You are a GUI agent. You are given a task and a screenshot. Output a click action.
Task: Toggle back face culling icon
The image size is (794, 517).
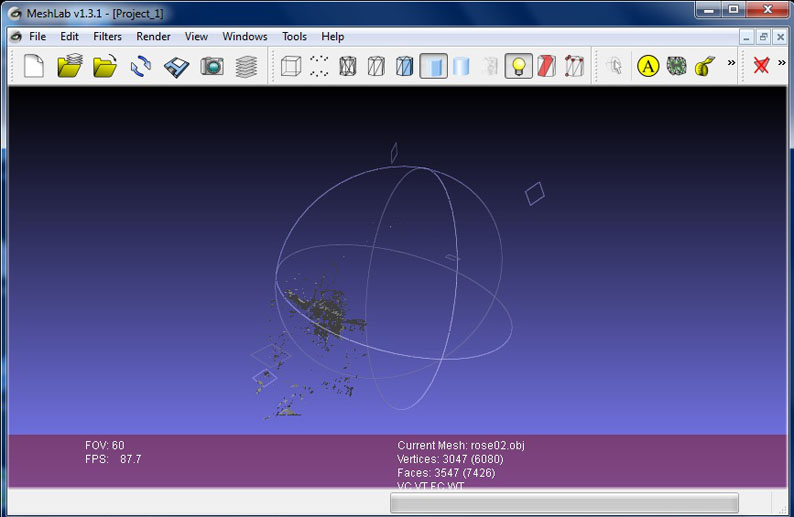[574, 66]
